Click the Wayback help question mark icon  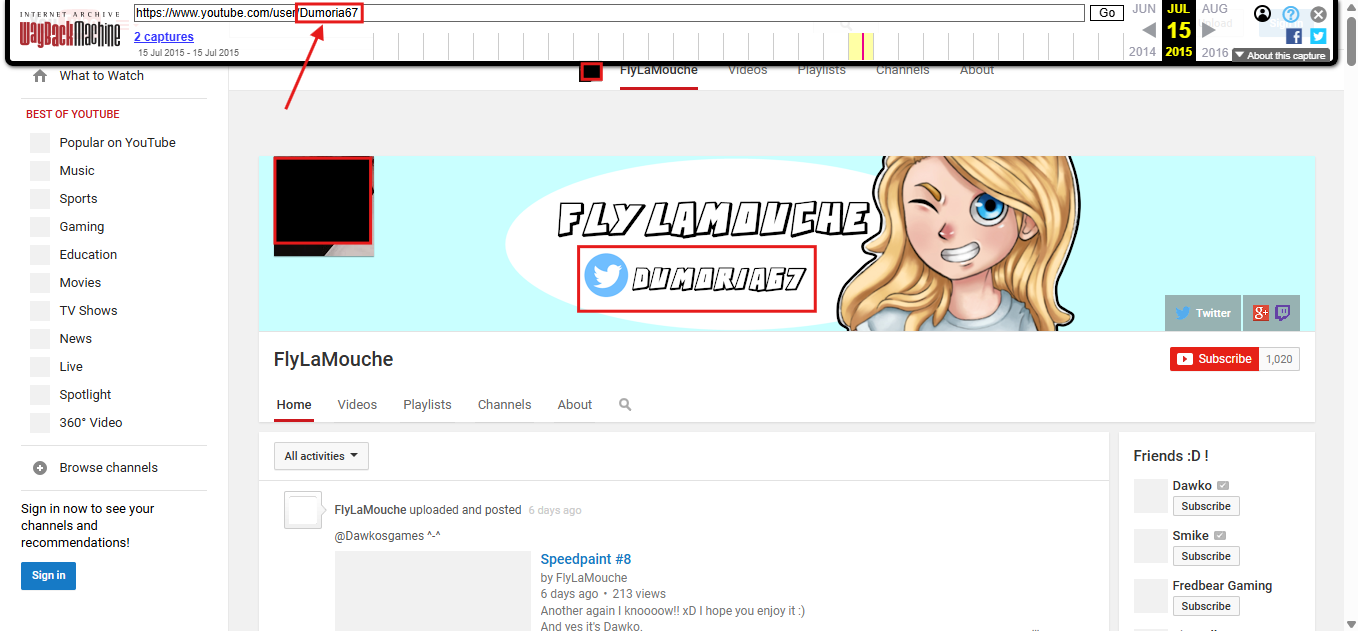tap(1291, 14)
